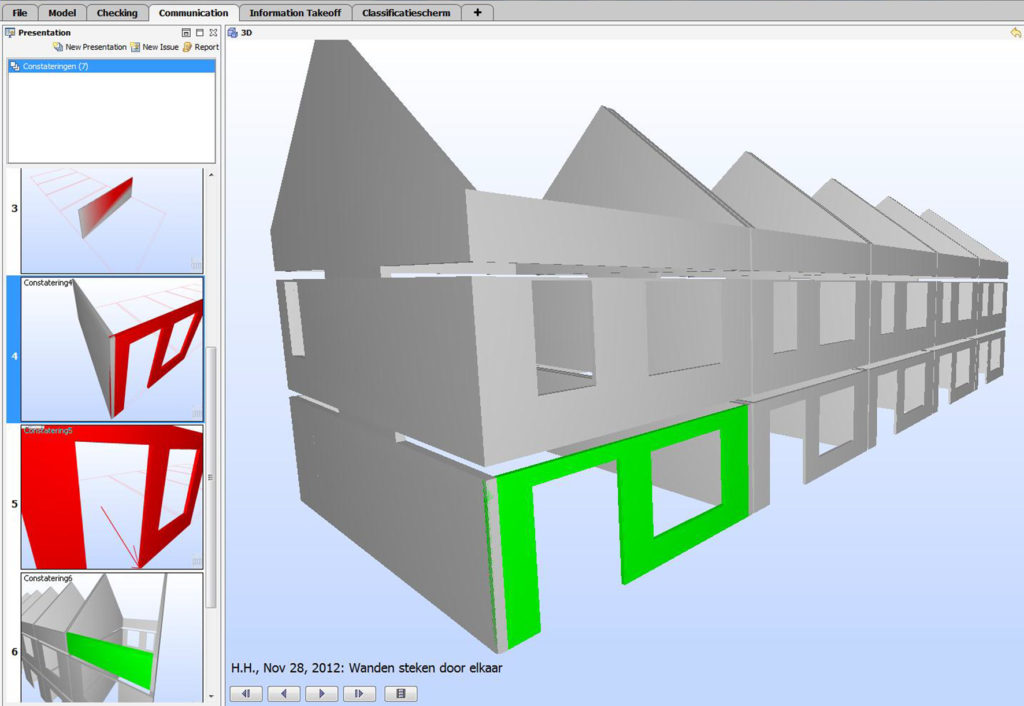Image resolution: width=1024 pixels, height=706 pixels.
Task: Dock the Presentation panel
Action: [186, 32]
